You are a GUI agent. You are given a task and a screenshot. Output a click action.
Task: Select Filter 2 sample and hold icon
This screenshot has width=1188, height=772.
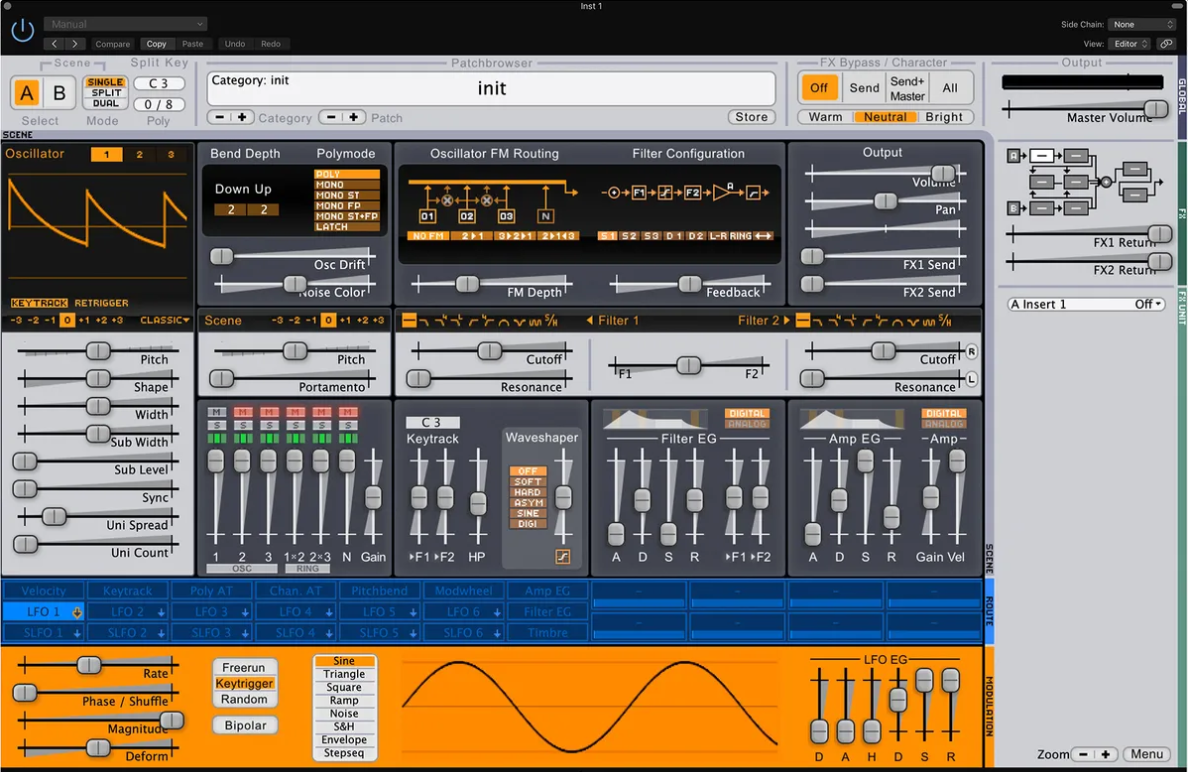(946, 321)
